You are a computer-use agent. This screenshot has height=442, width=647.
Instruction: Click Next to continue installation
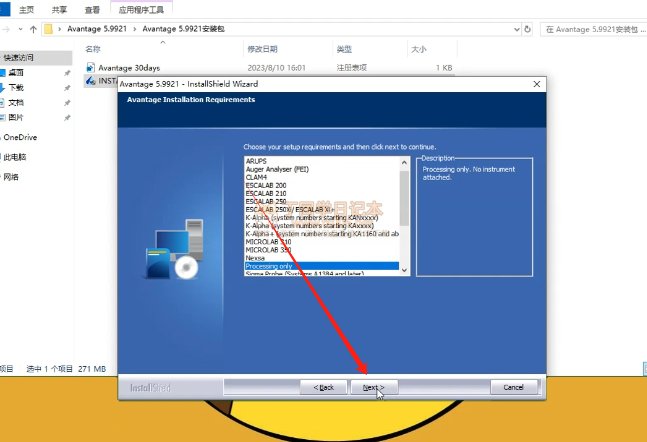click(x=374, y=388)
